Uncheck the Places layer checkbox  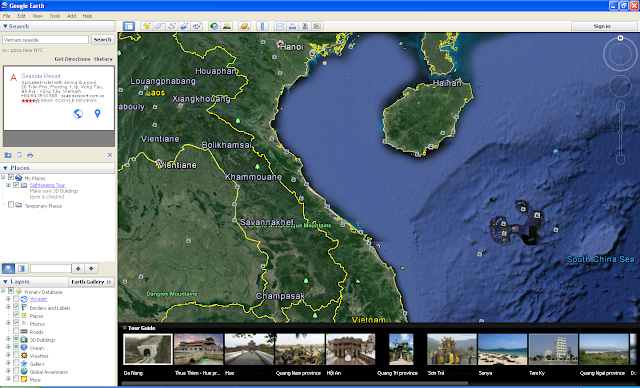point(16,315)
